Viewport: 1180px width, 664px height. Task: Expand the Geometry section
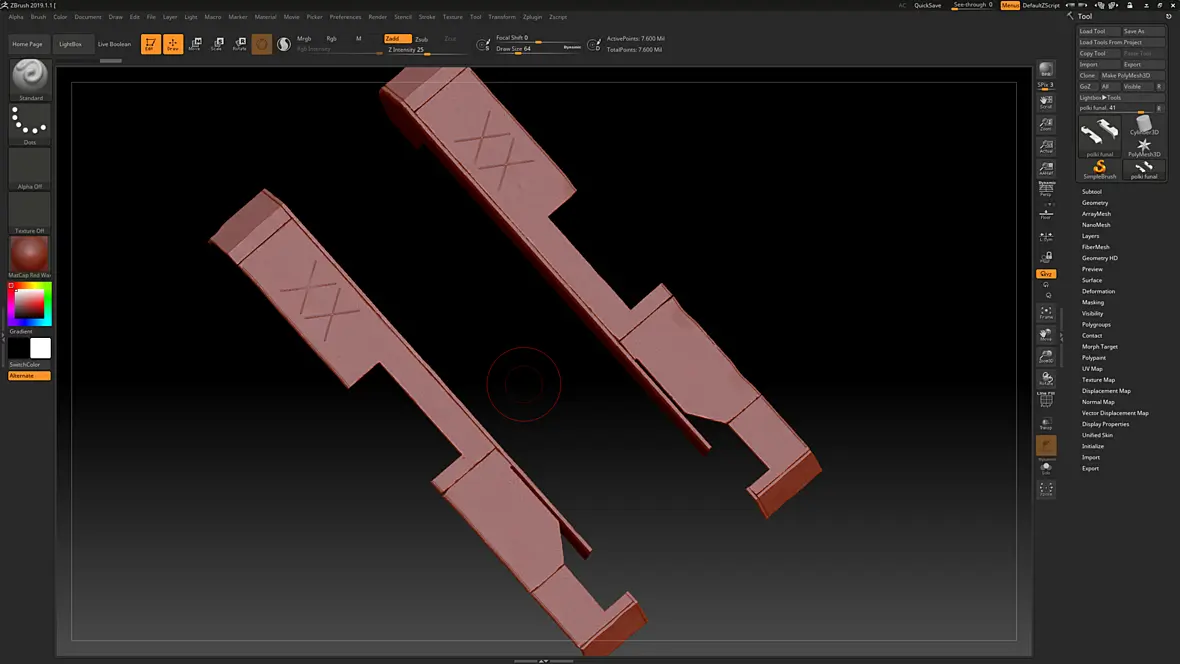[1094, 203]
